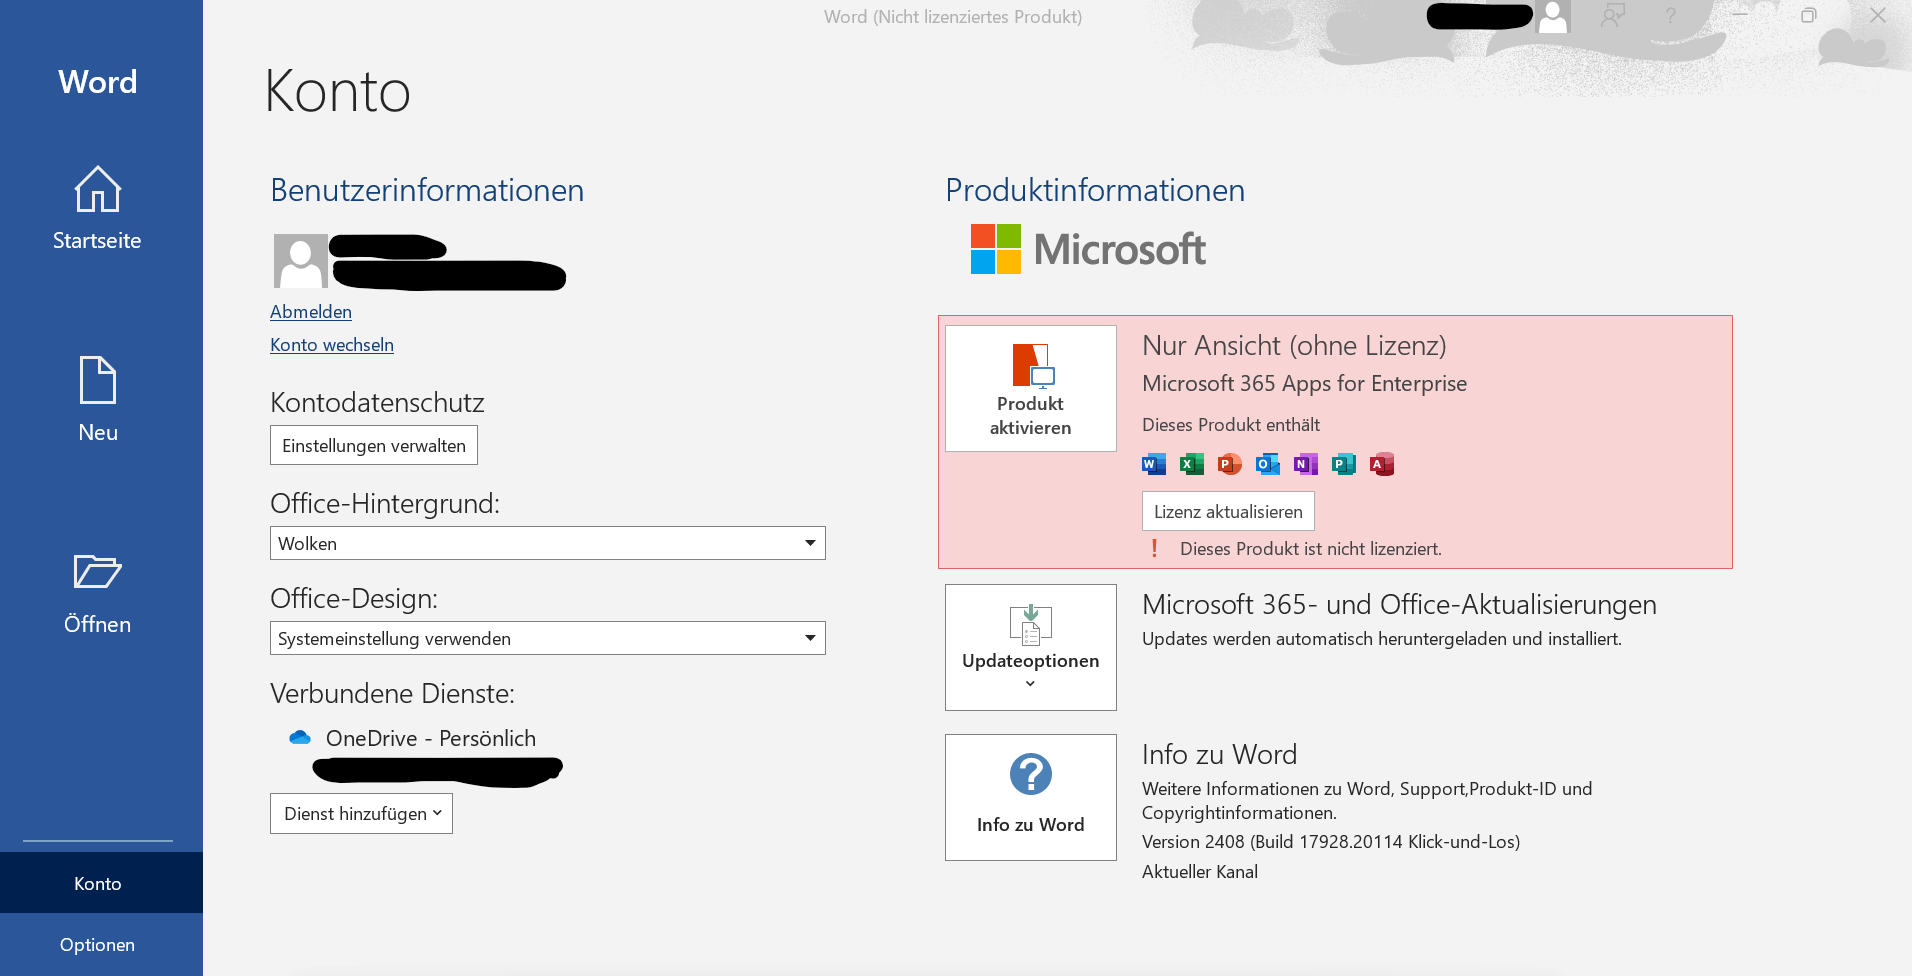
Task: Click the 'Dieses Produkt ist nicht lizenziert.' text
Action: [1311, 548]
